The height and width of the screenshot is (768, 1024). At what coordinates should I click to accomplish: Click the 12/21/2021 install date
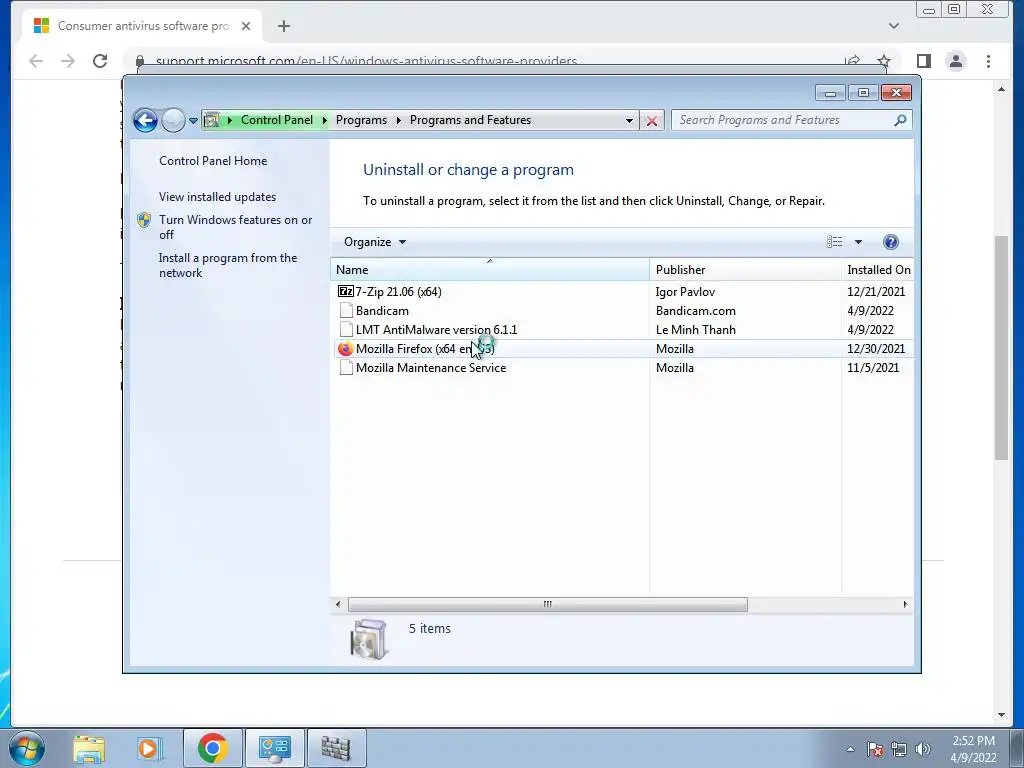pyautogui.click(x=876, y=292)
